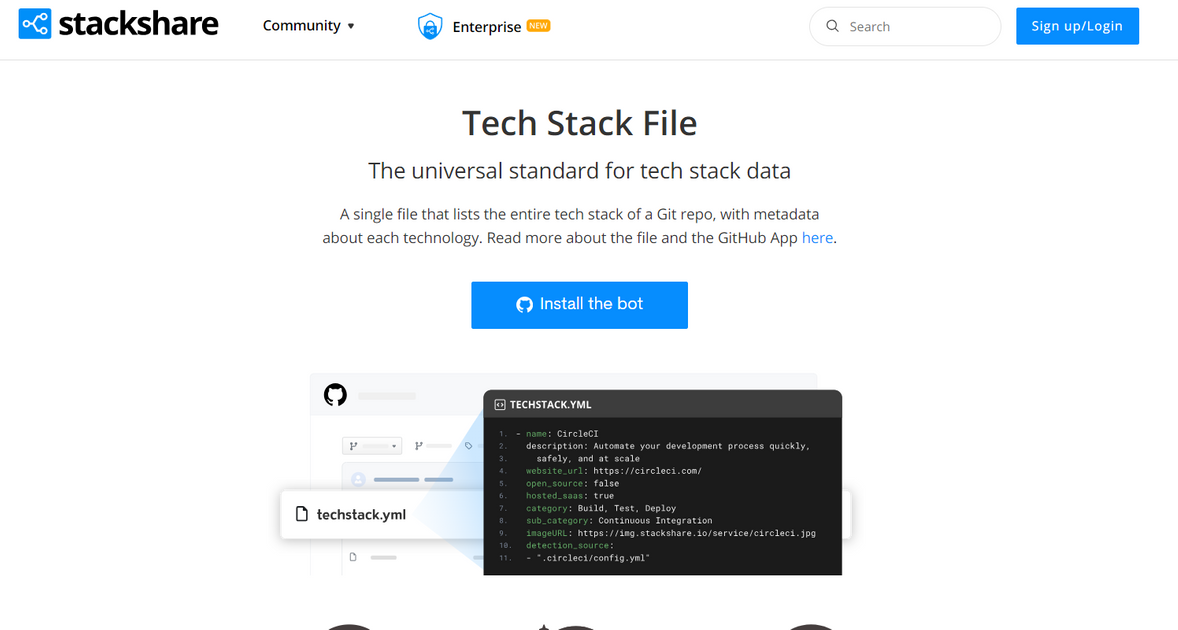Click the techstack.yml file icon
This screenshot has height=630, width=1178.
[x=300, y=514]
